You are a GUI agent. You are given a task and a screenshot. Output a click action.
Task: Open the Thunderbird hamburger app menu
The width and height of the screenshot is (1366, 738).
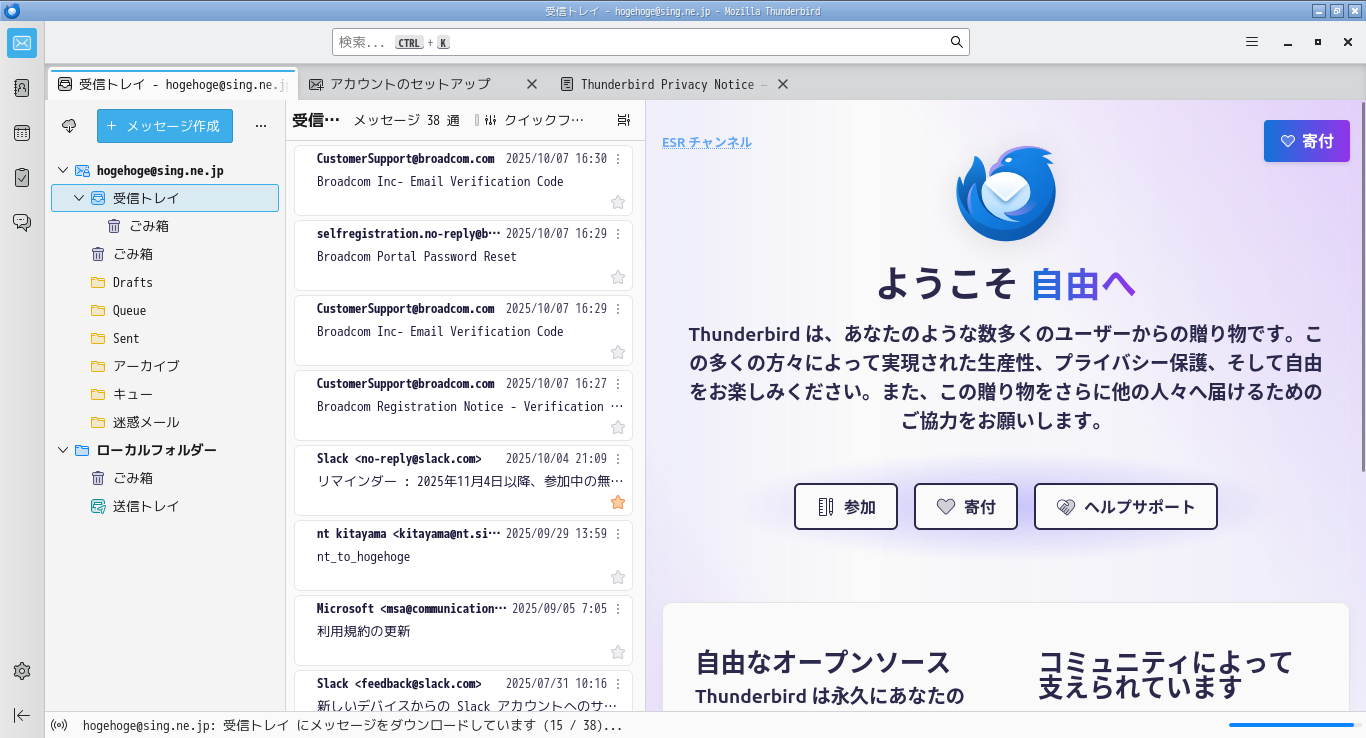[1252, 42]
